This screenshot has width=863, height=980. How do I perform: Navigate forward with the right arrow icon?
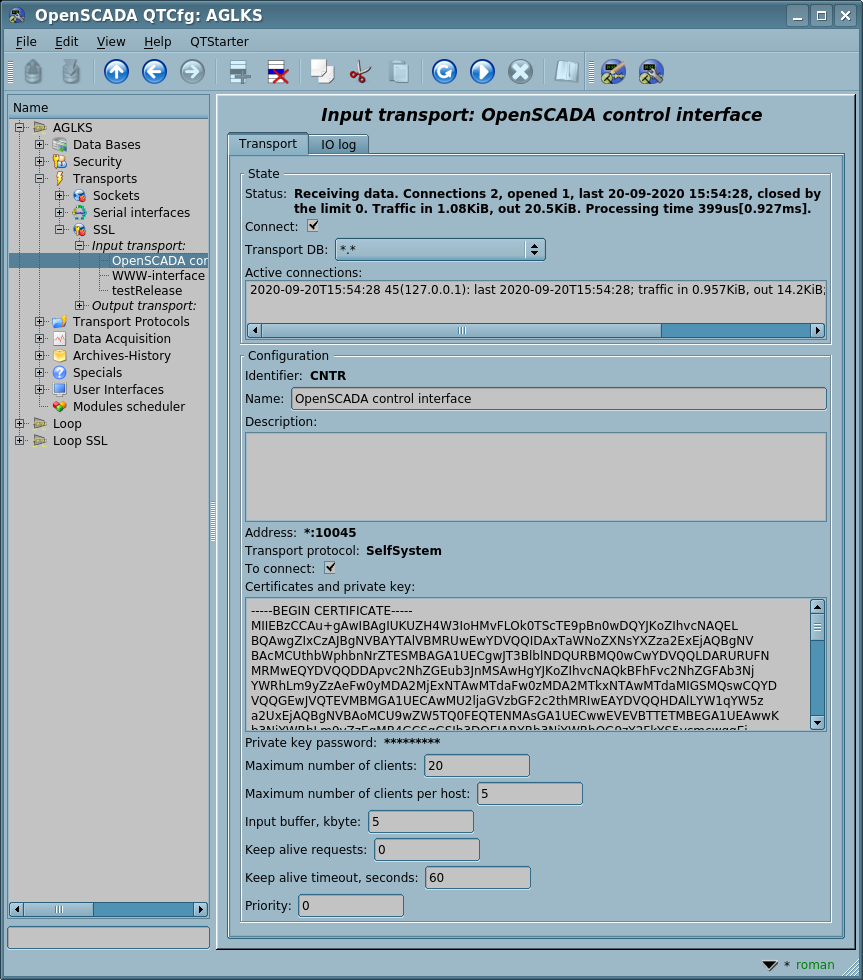(x=192, y=72)
